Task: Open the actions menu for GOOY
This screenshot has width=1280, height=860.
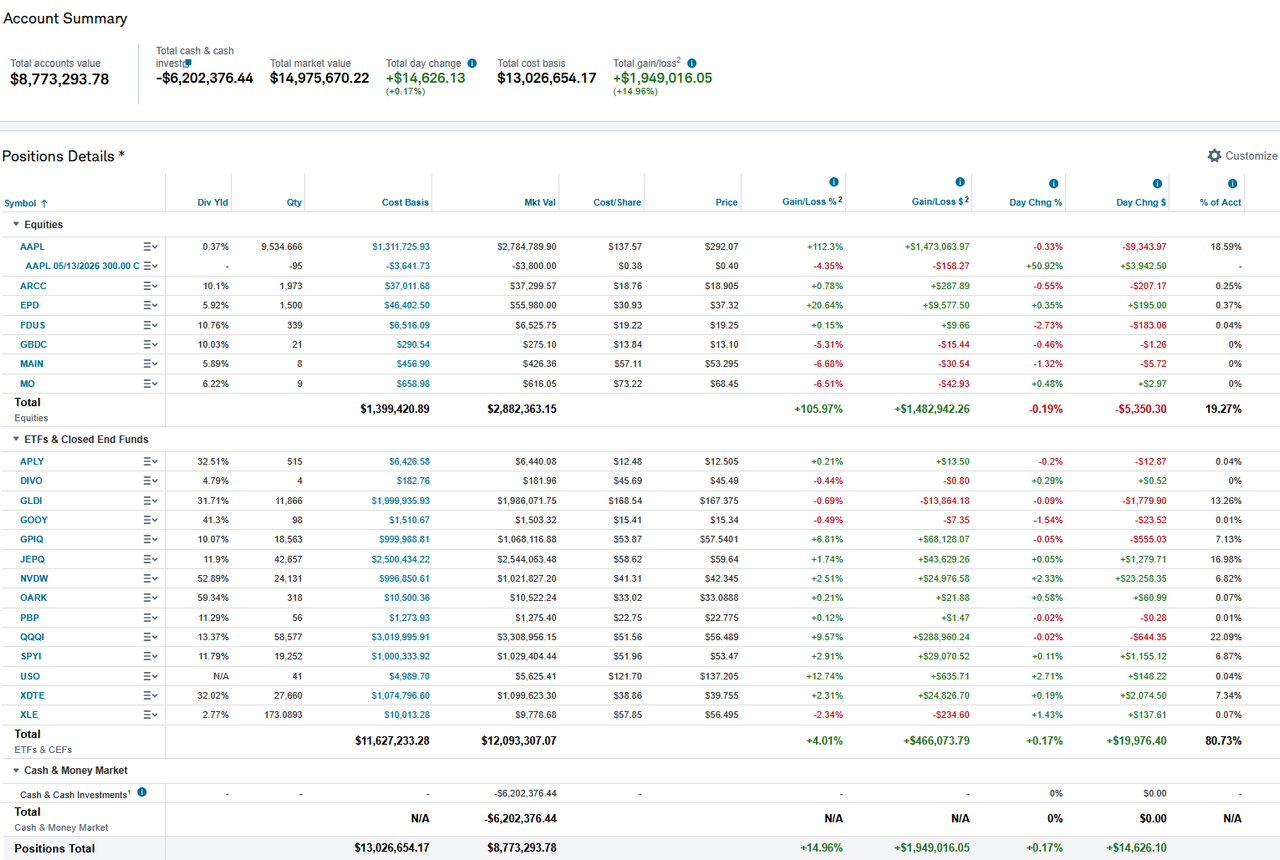Action: click(x=151, y=520)
